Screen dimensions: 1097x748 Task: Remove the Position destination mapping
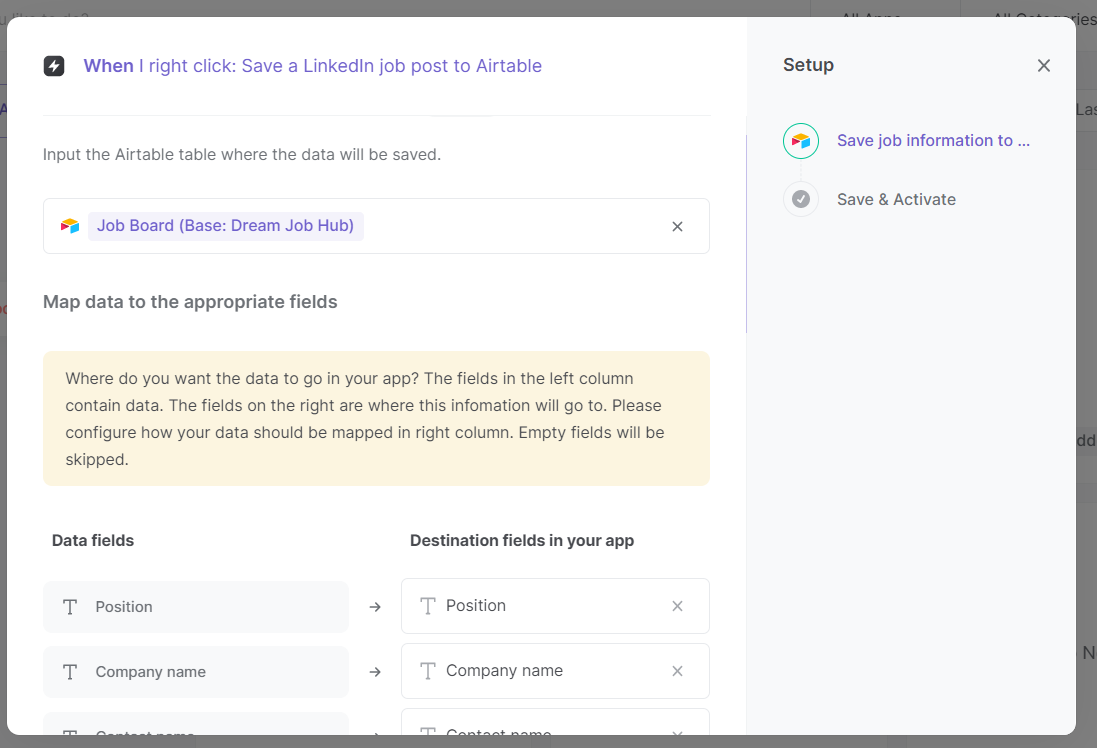pos(677,606)
